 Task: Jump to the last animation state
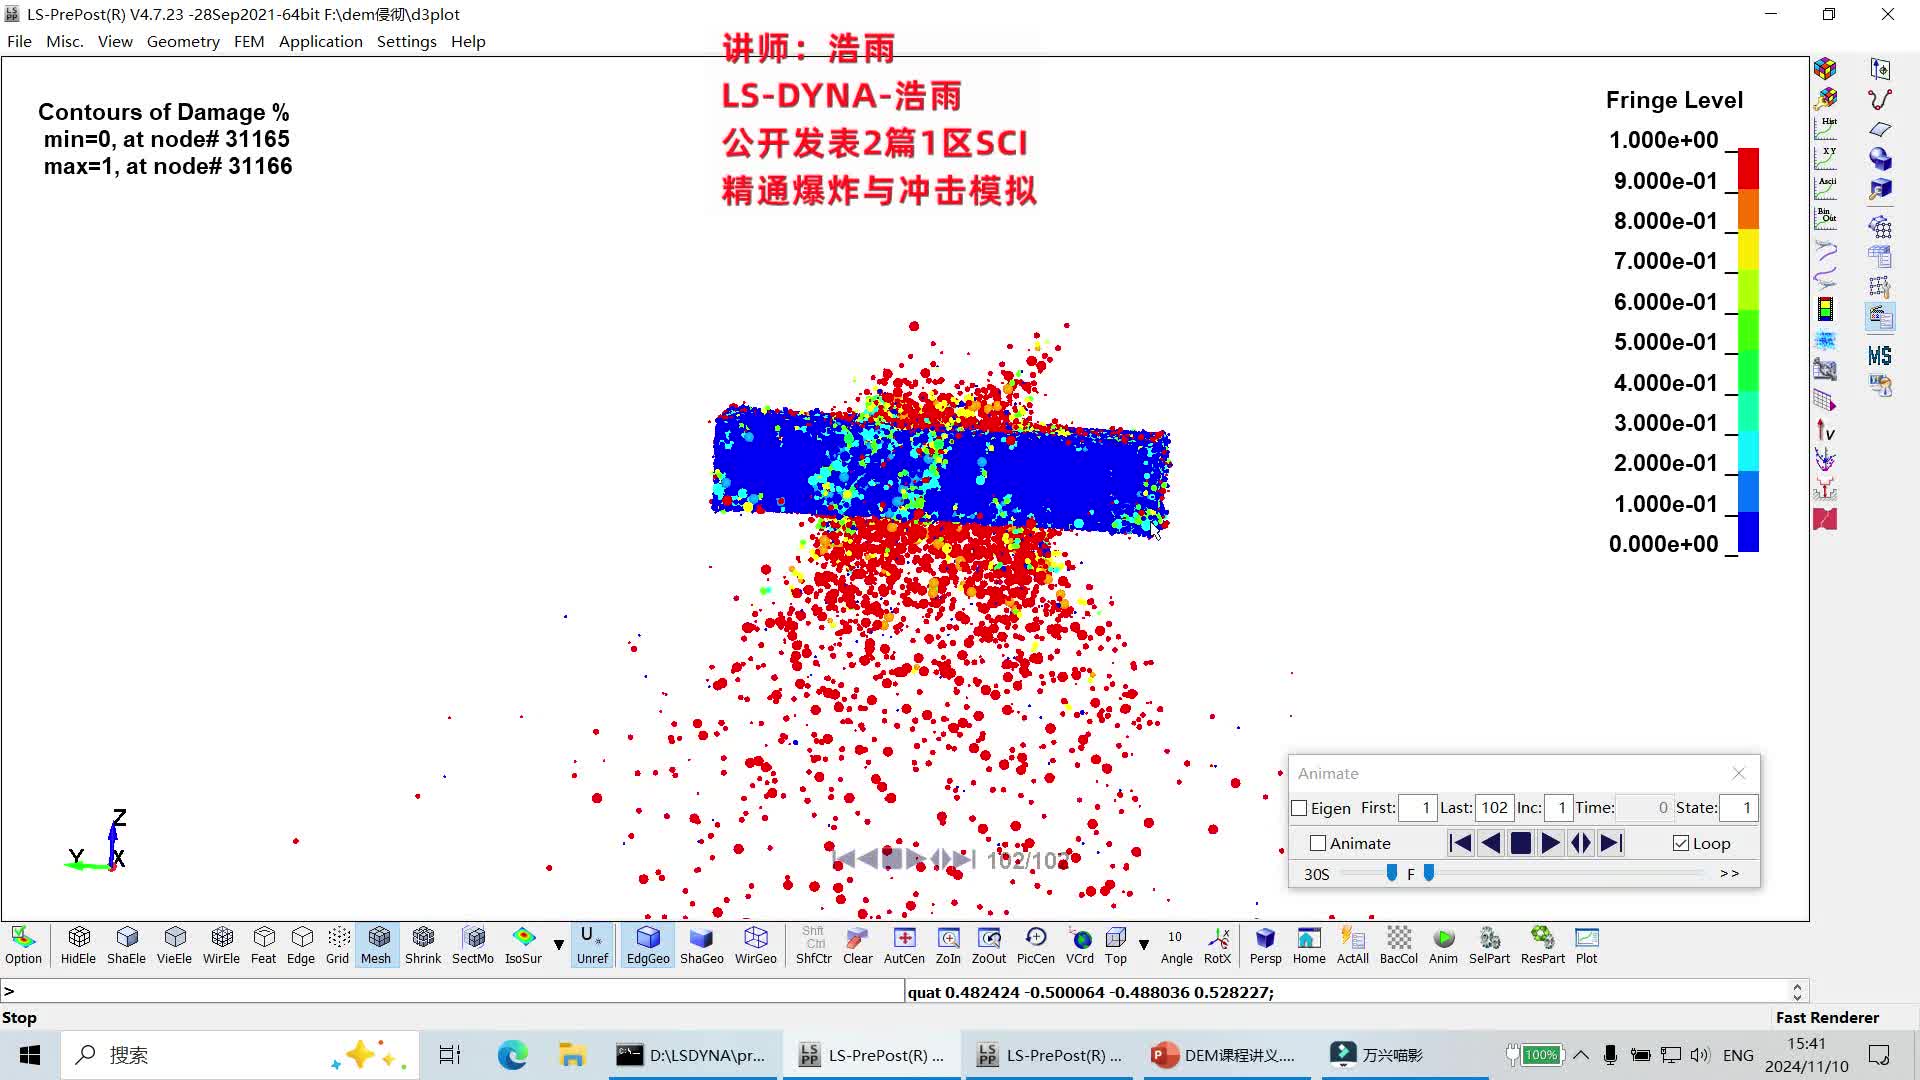pos(1610,843)
